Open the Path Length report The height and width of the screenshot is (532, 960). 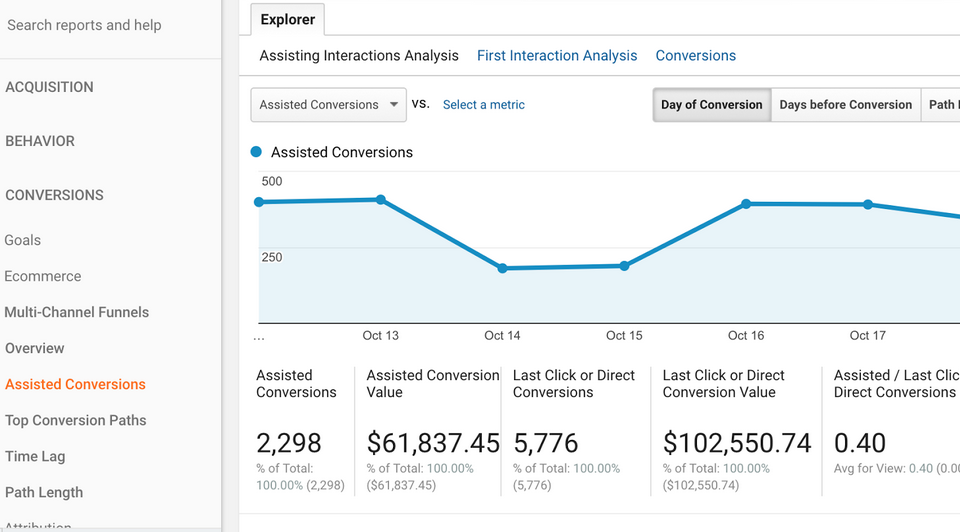click(x=44, y=492)
